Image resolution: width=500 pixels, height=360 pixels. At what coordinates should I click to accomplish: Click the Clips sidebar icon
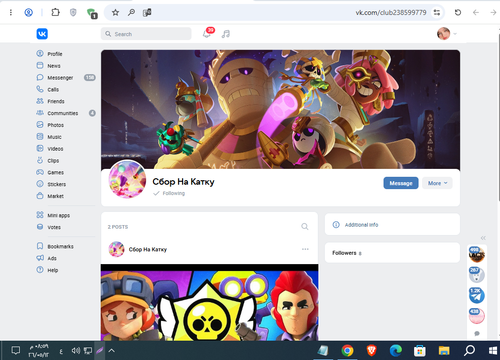40,160
